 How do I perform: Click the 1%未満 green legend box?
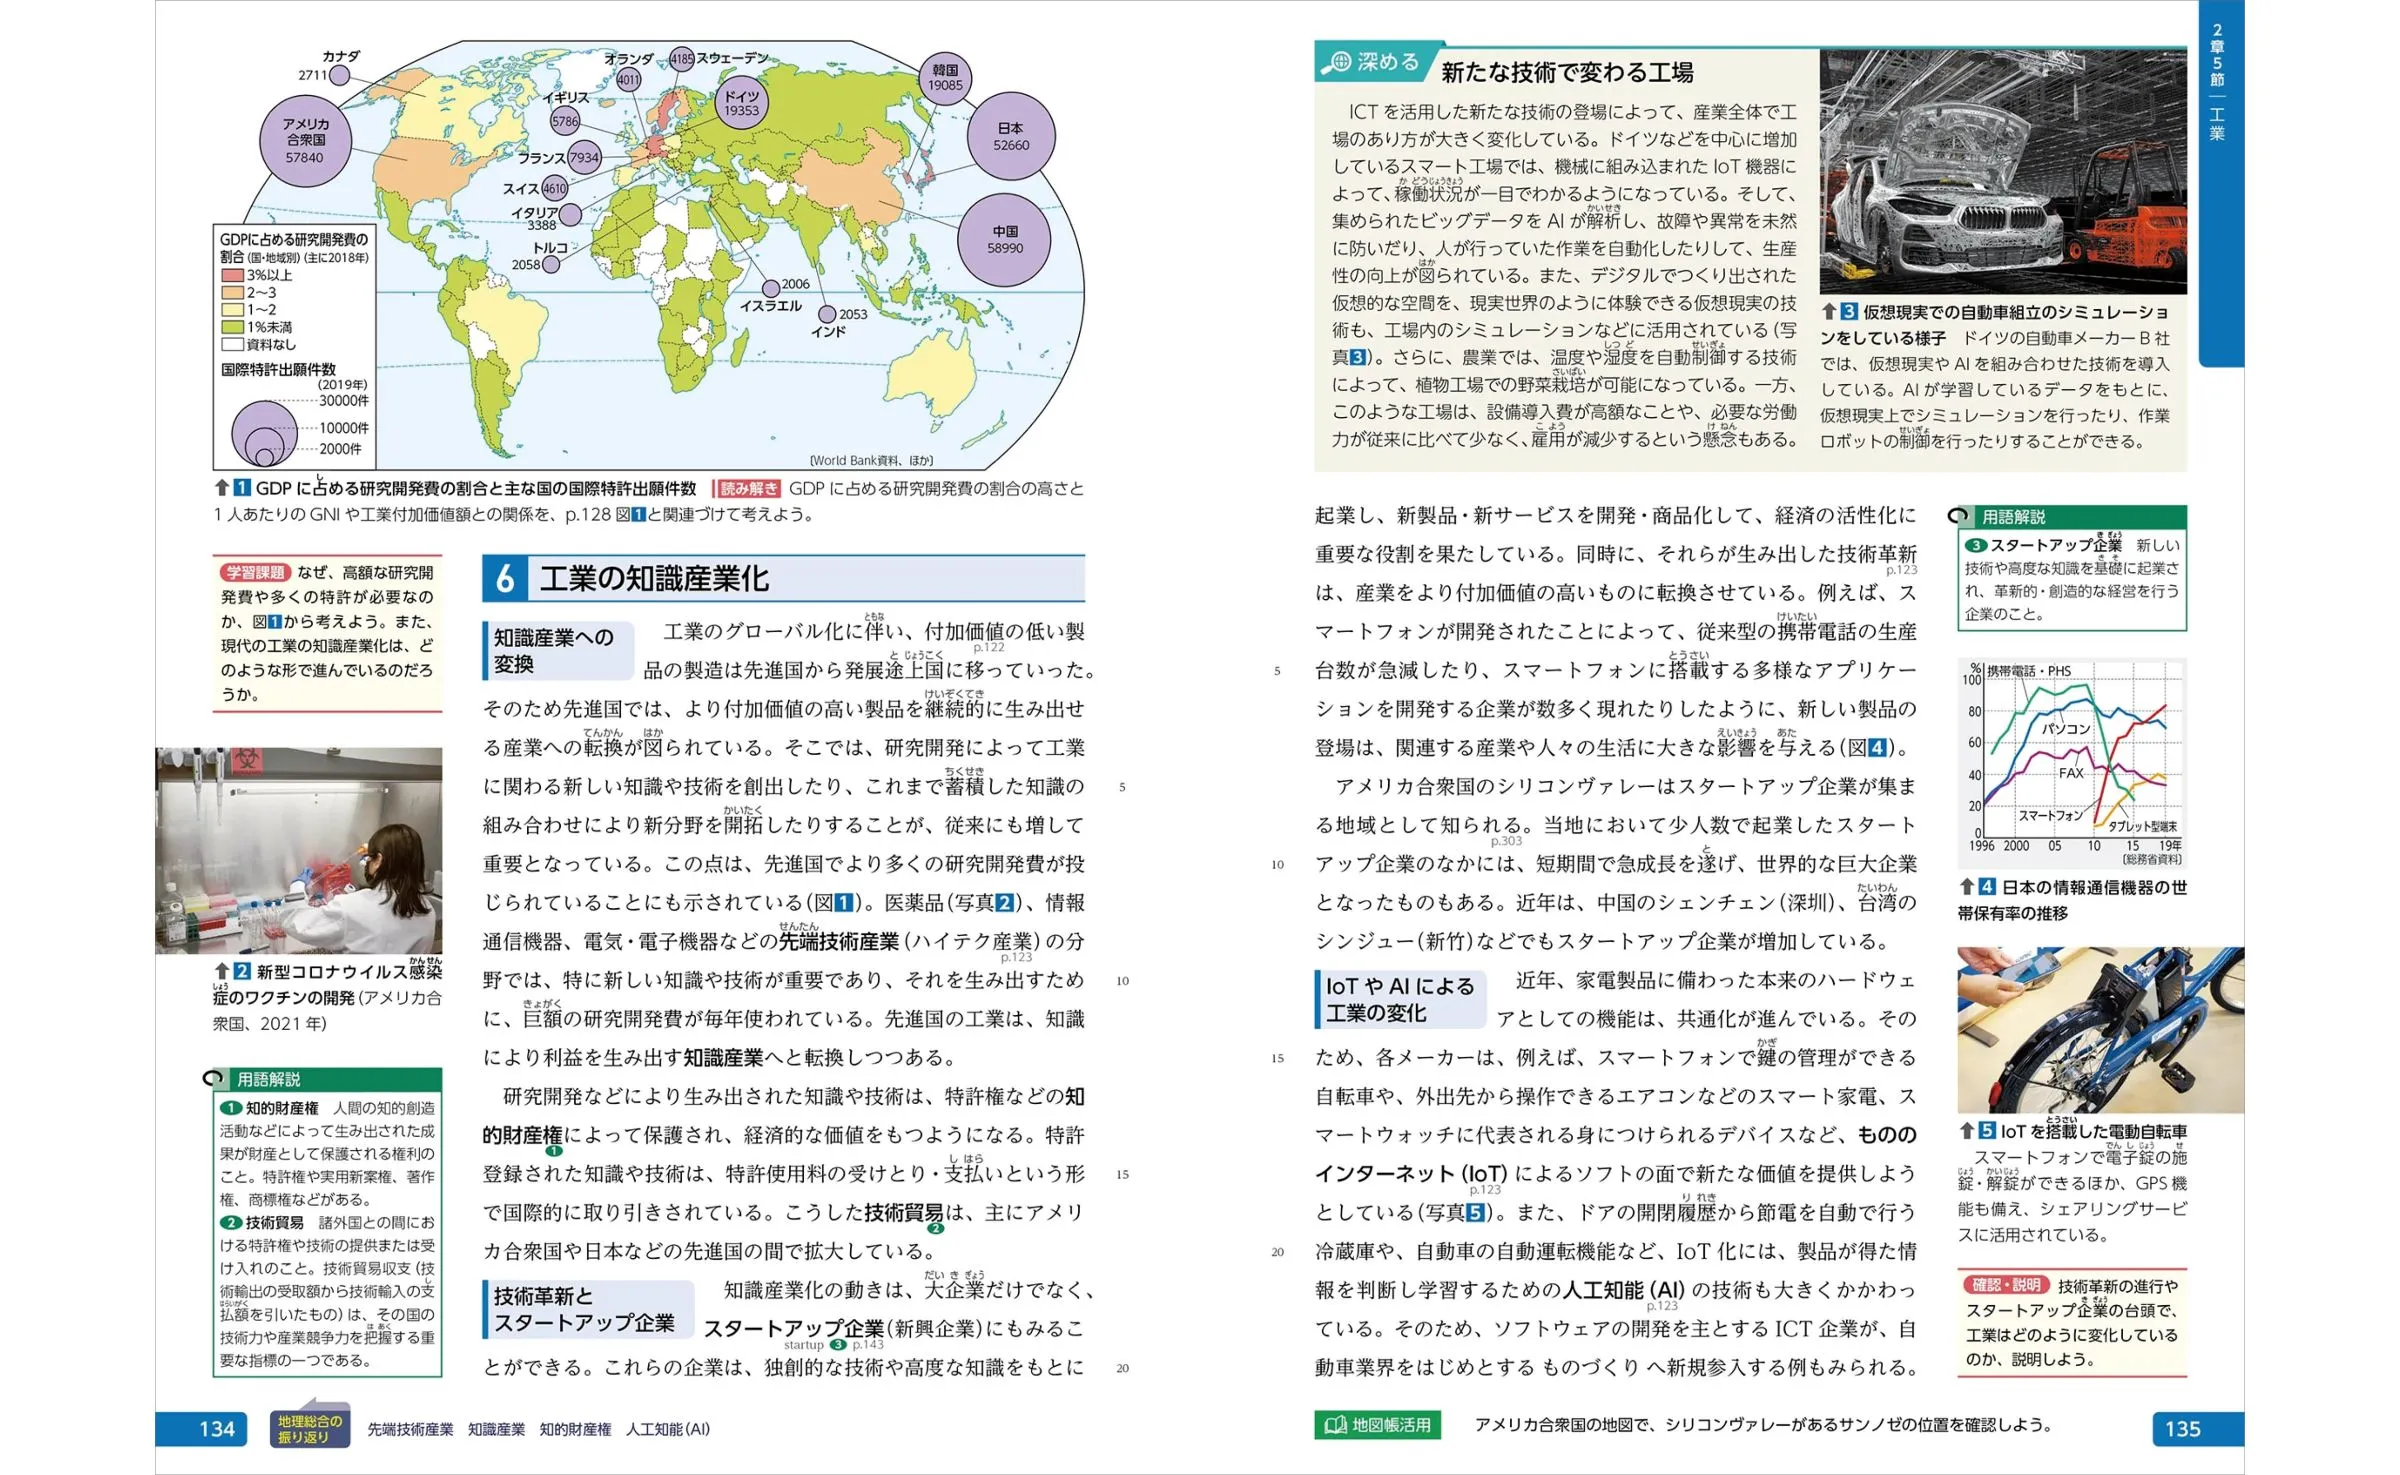pos(232,327)
